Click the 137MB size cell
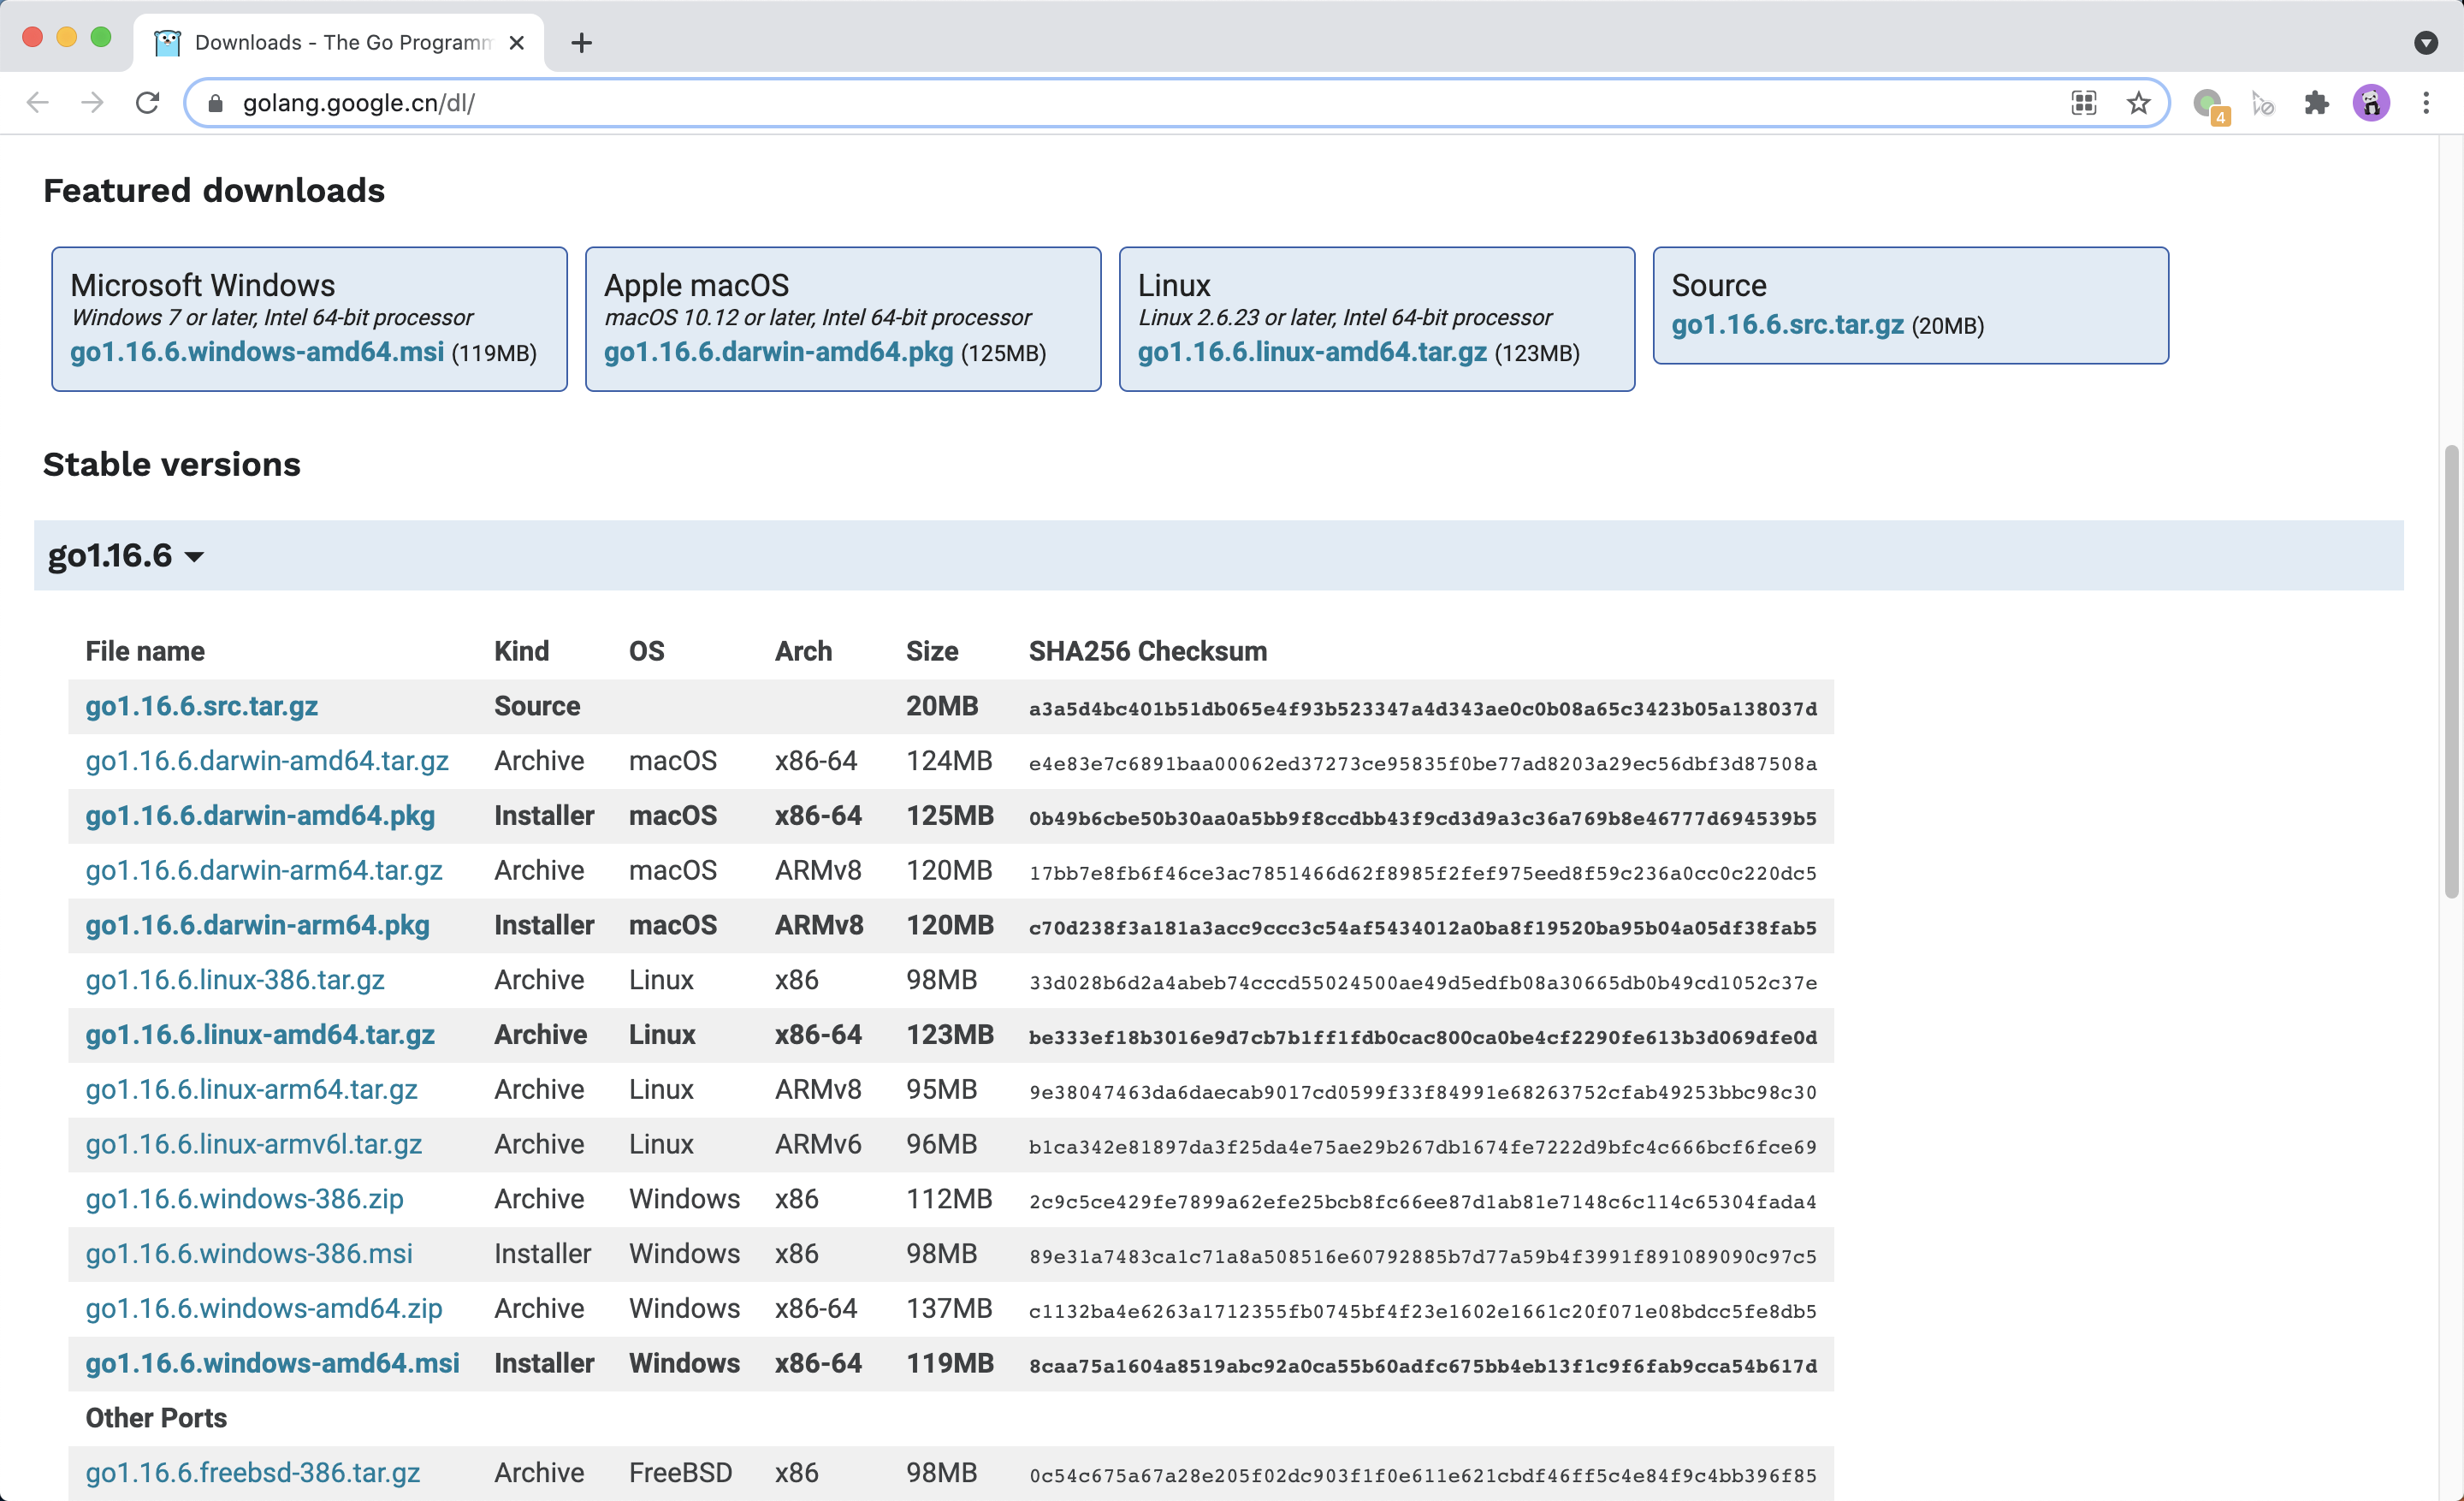The image size is (2464, 1501). pos(949,1308)
